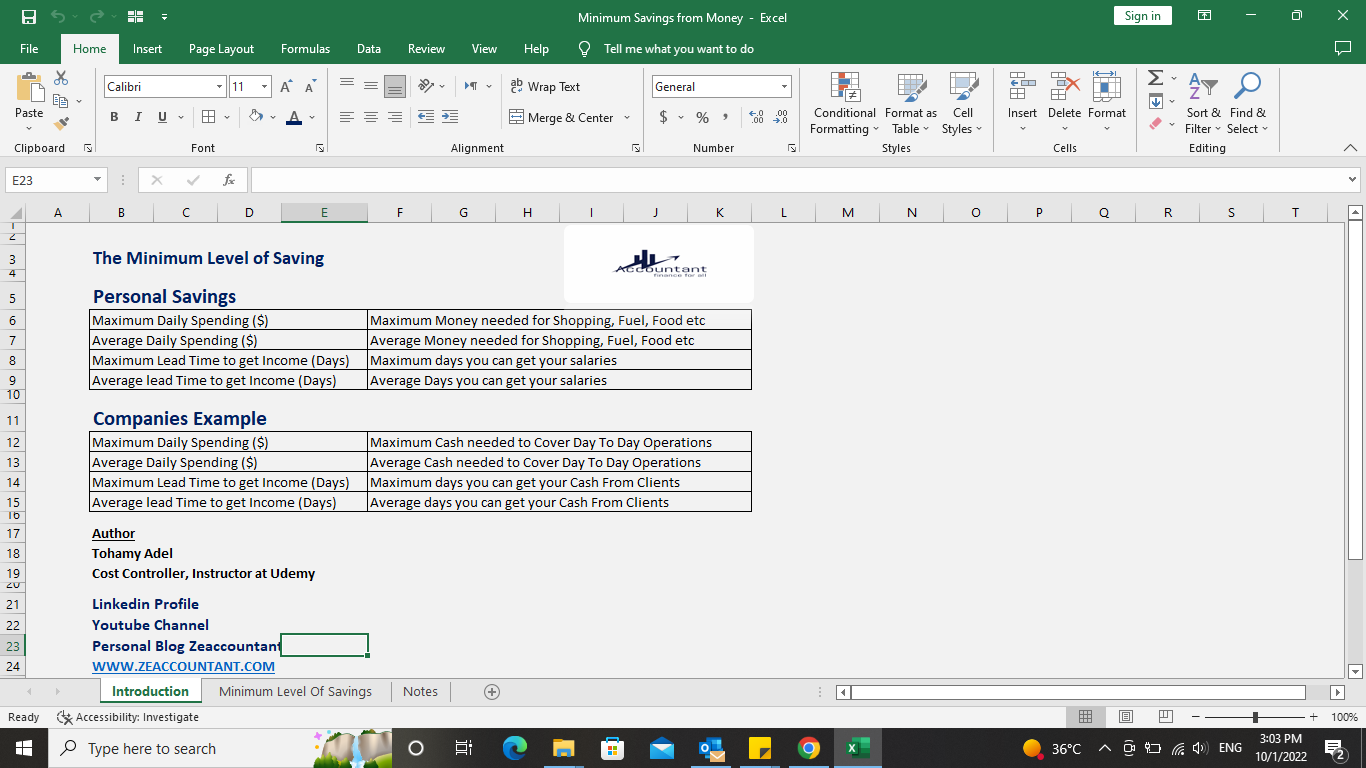
Task: Open File Explorer from the taskbar
Action: (x=564, y=748)
